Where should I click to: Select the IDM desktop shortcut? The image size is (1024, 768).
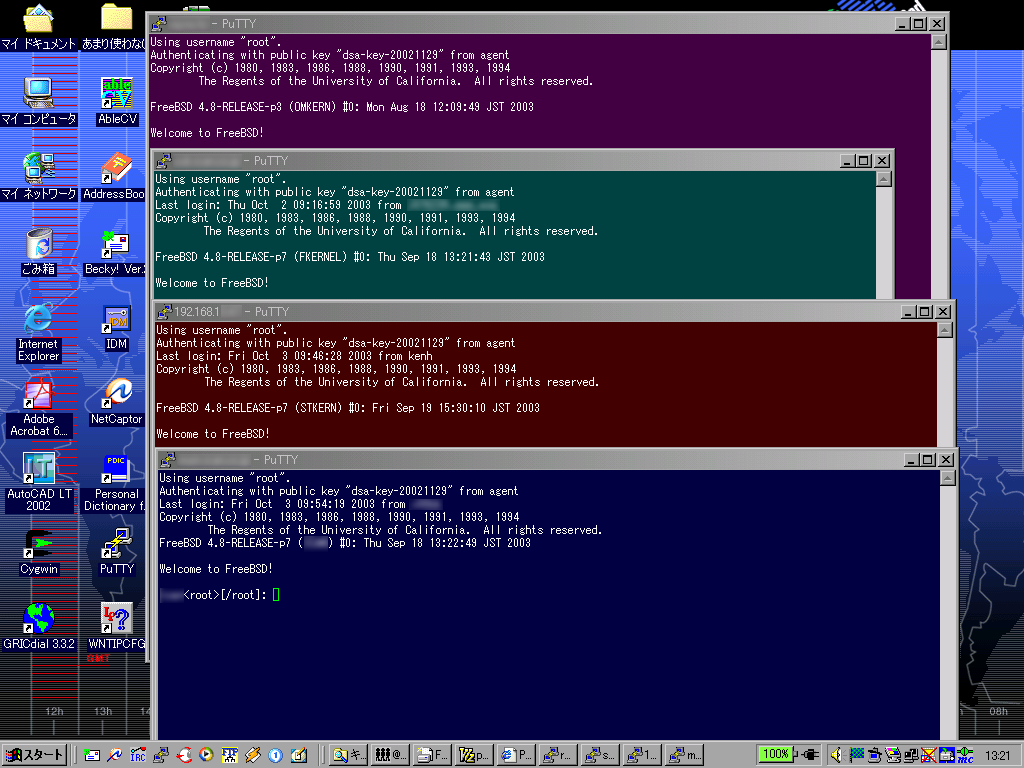116,319
